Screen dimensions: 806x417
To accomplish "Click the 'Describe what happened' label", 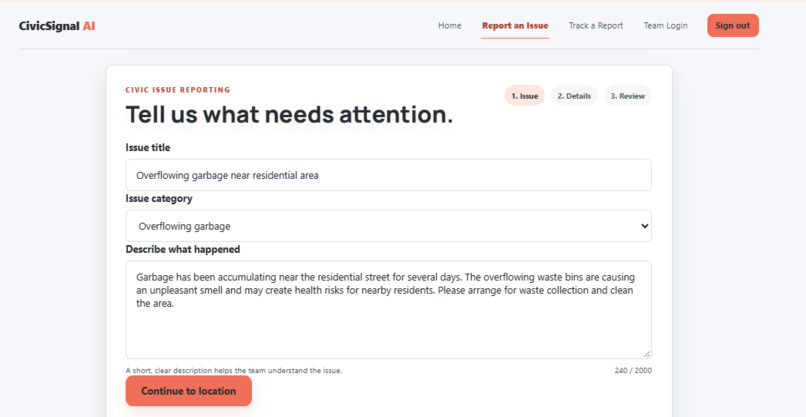I will point(182,249).
